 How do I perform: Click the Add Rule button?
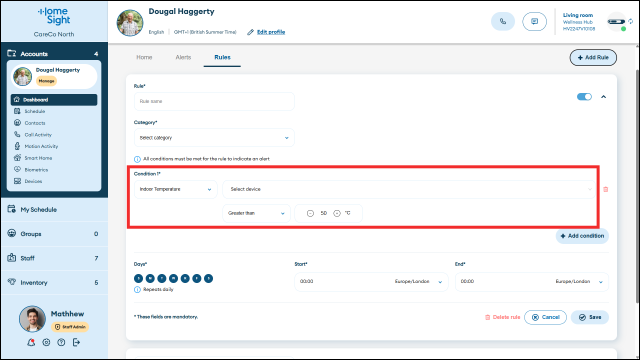593,58
